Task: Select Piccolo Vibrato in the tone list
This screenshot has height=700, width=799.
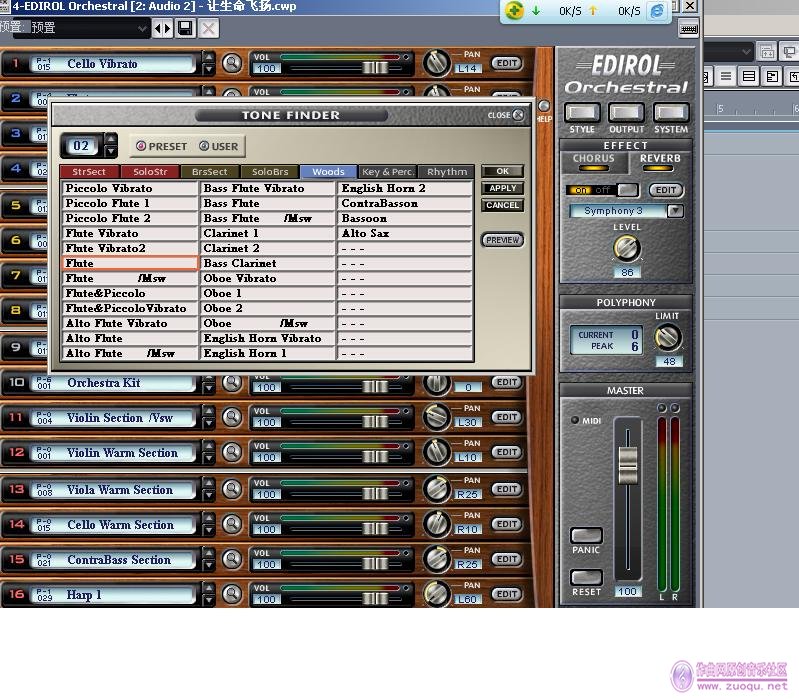Action: click(x=129, y=189)
